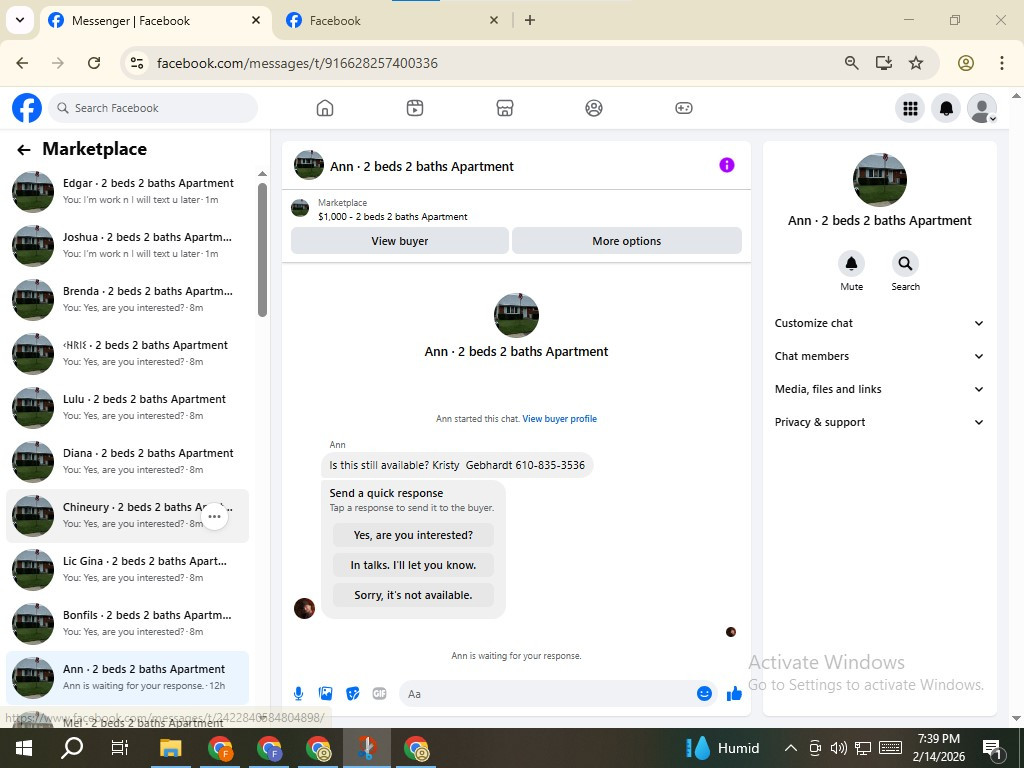Click the purple conversation info icon
This screenshot has height=768, width=1024.
tap(727, 165)
